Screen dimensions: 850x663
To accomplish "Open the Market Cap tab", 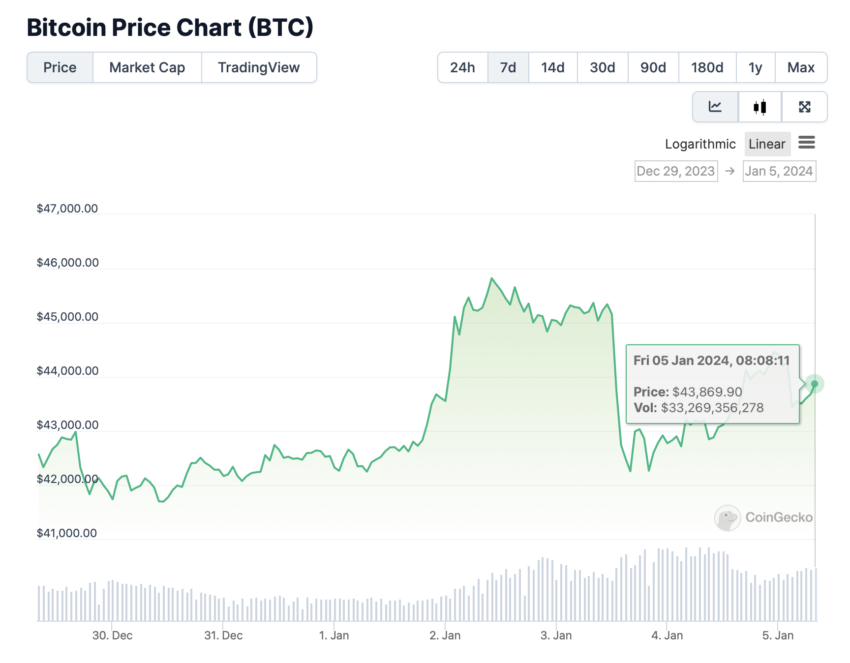I will pyautogui.click(x=147, y=68).
